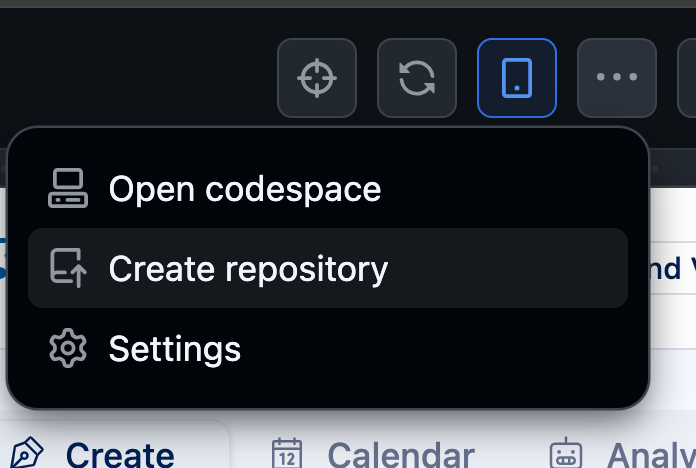The image size is (696, 468).
Task: Click the repository upload arrow icon
Action: (68, 268)
